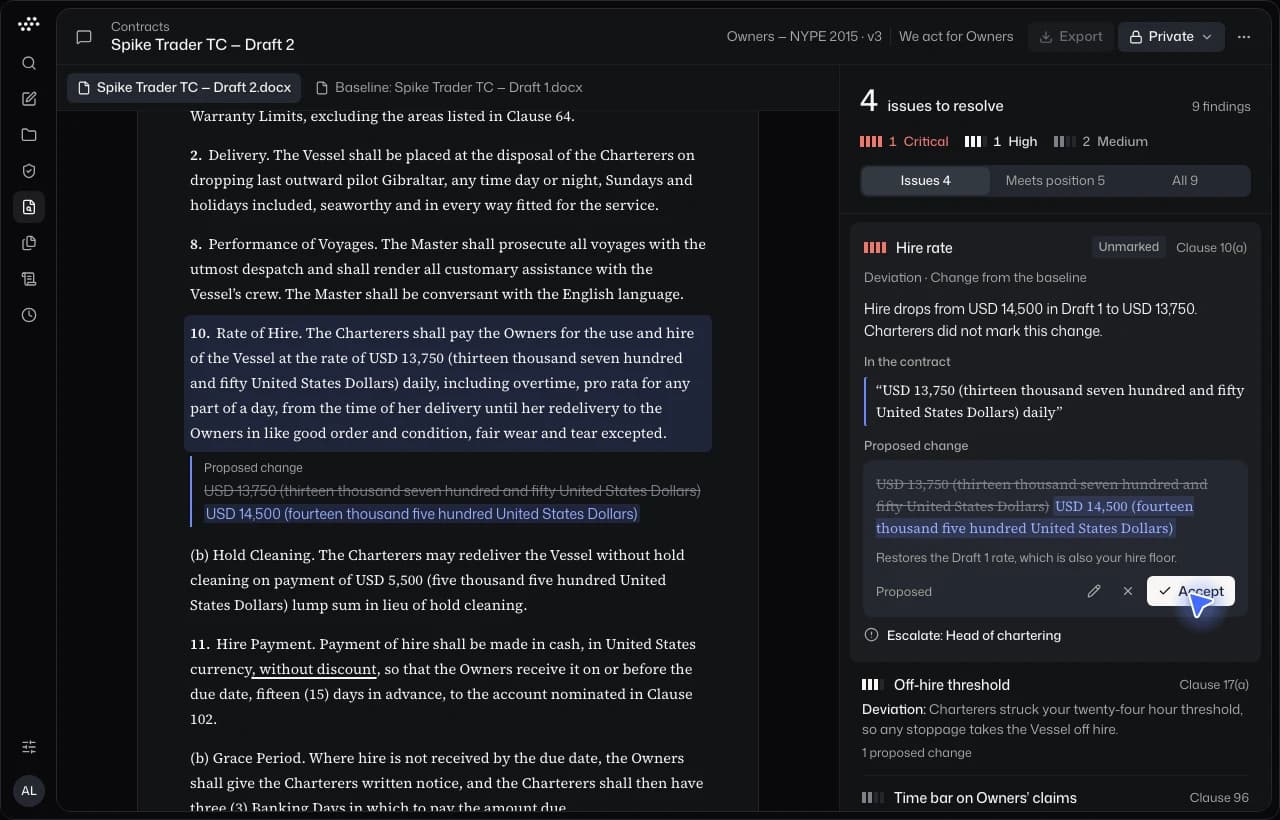Screen dimensions: 1280x820
Task: Expand the Time bar on Owners' claims issue
Action: click(1055, 798)
